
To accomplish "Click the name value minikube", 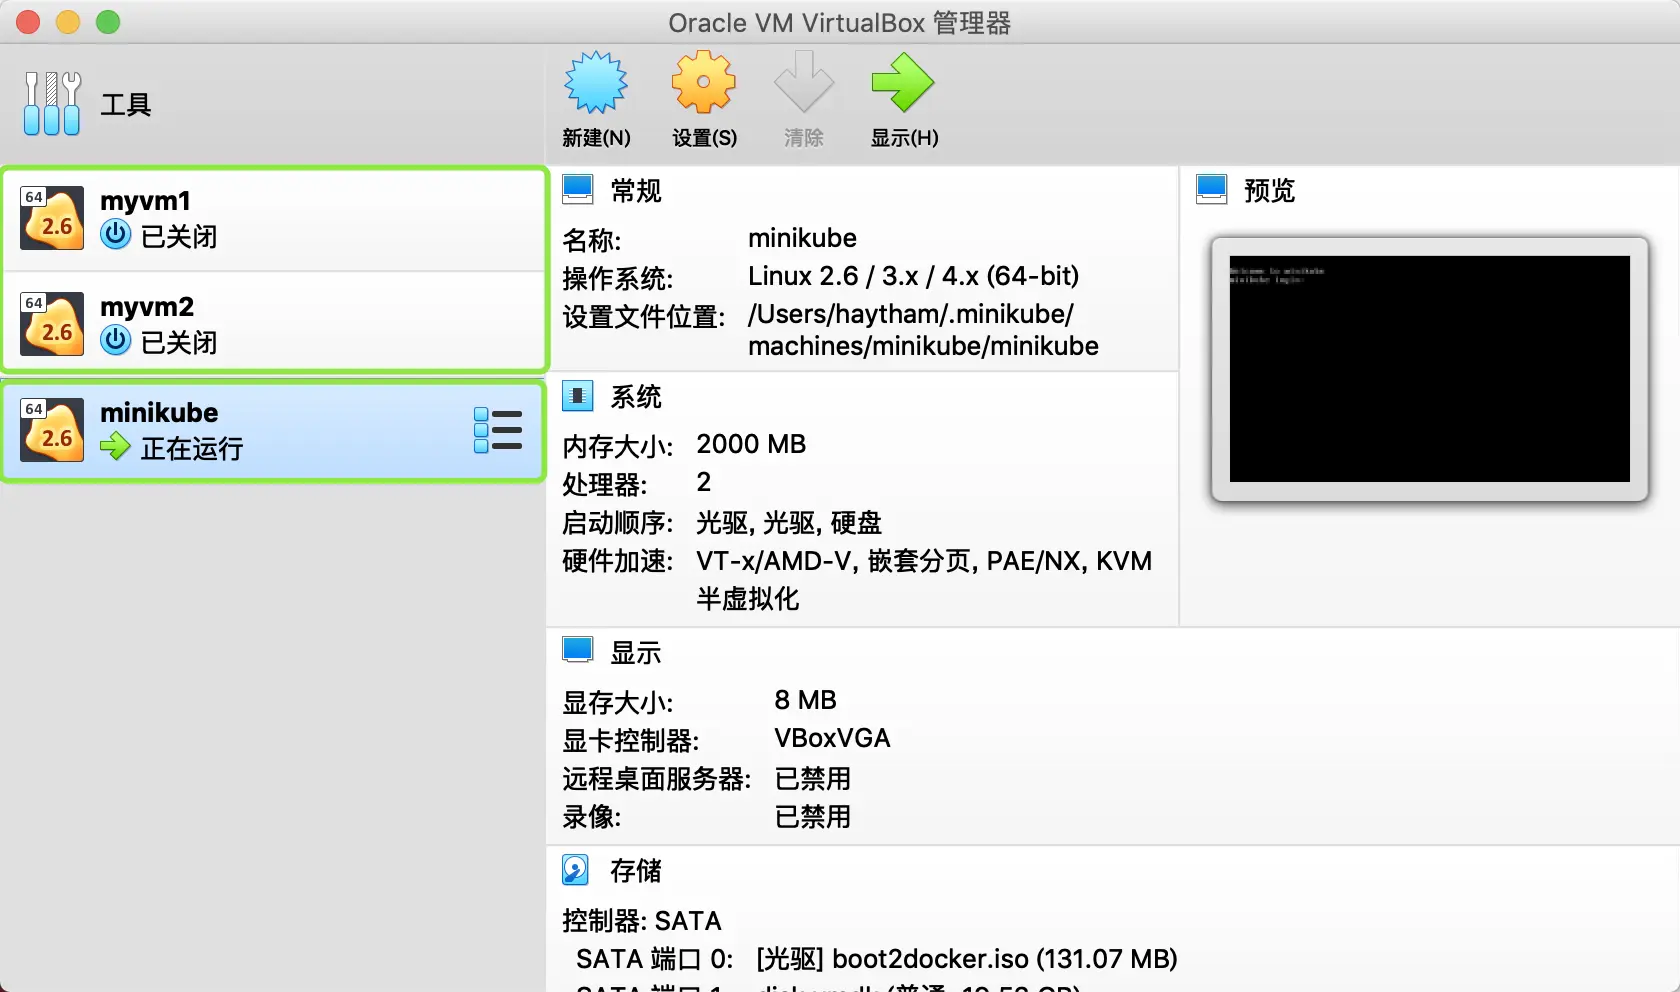I will coord(802,238).
